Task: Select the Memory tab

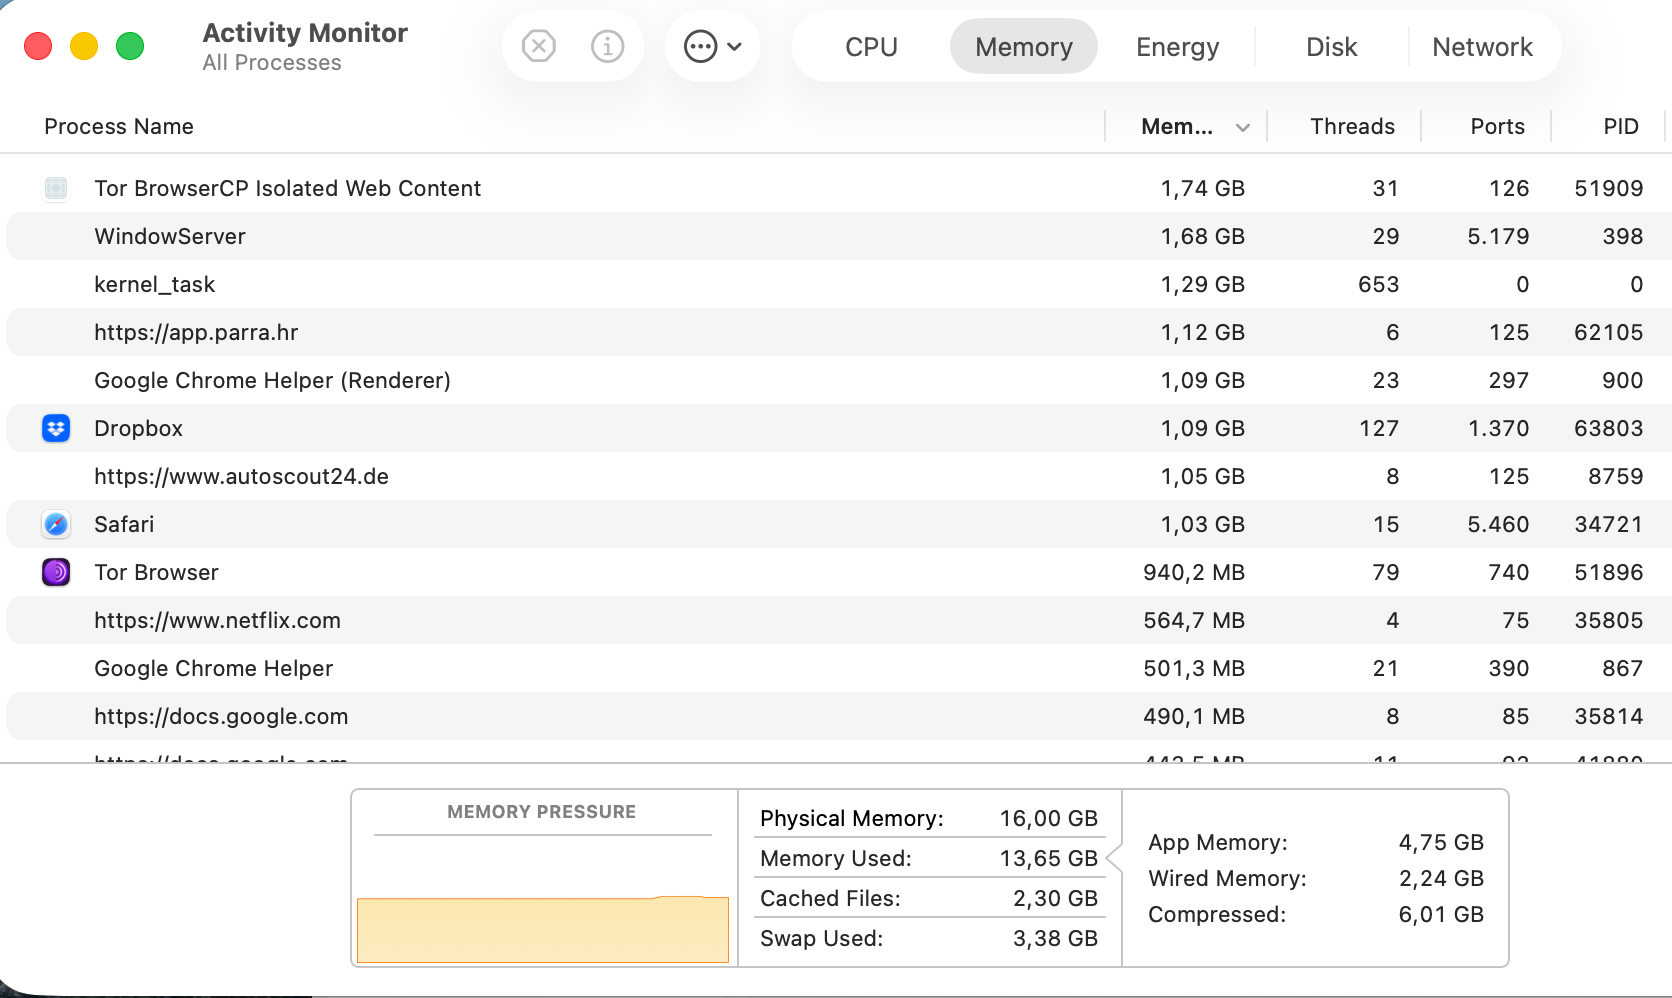Action: [x=1024, y=47]
